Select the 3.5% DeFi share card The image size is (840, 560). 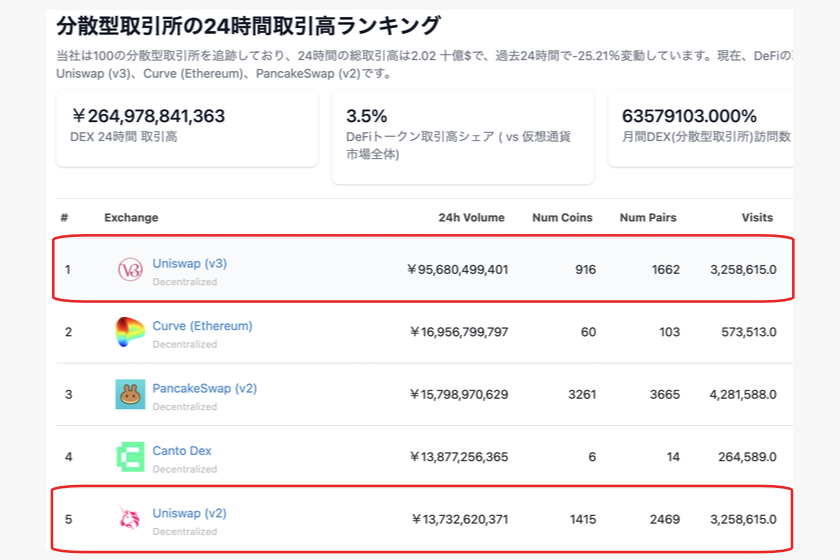click(x=463, y=137)
